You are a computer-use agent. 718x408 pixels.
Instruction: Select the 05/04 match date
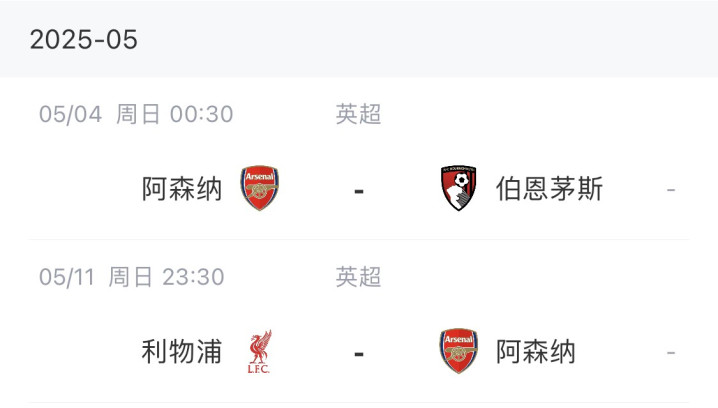coord(71,114)
